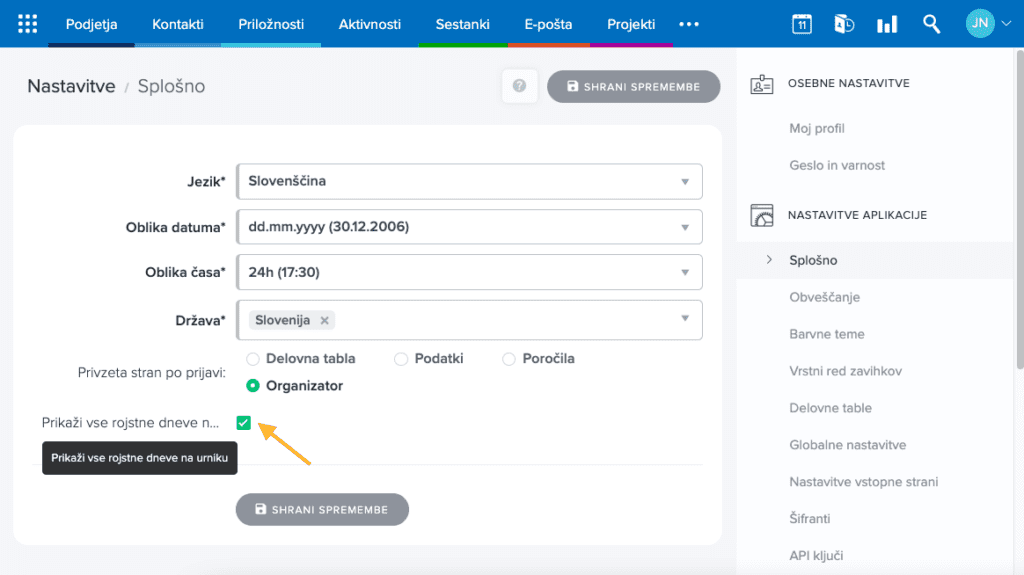The image size is (1024, 575).
Task: Click the question mark help icon
Action: [x=519, y=86]
